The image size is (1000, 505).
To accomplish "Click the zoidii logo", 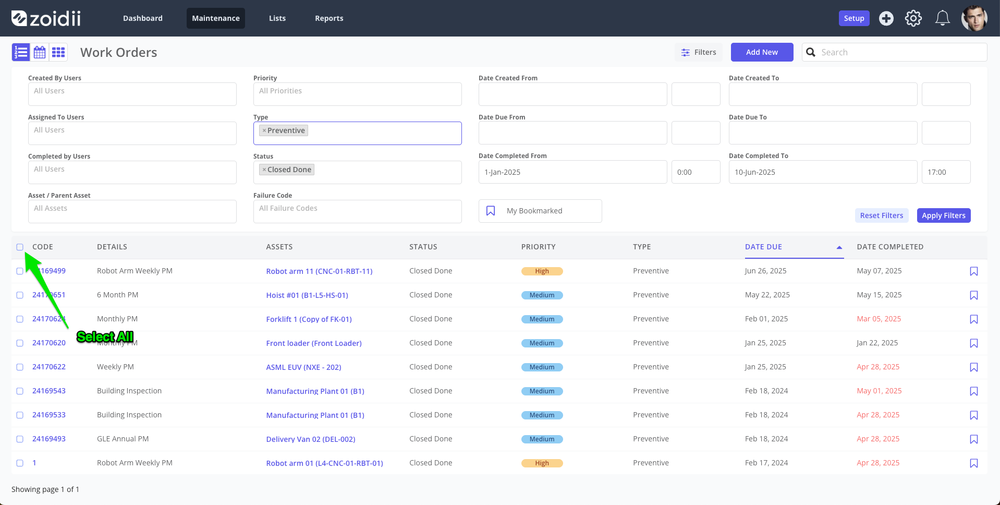I will 46,18.
